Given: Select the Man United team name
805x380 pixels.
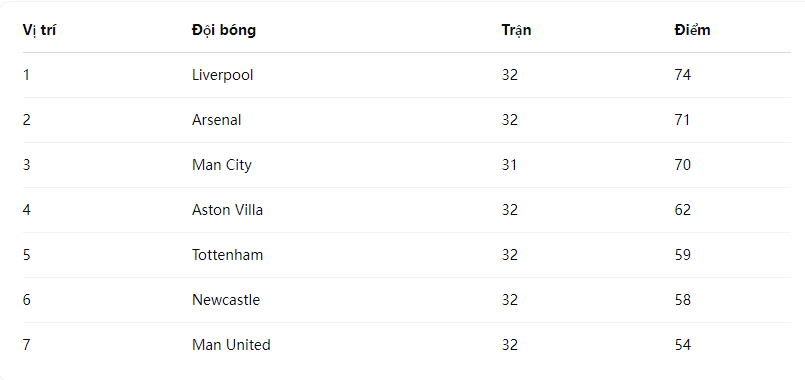Looking at the screenshot, I should tap(231, 345).
